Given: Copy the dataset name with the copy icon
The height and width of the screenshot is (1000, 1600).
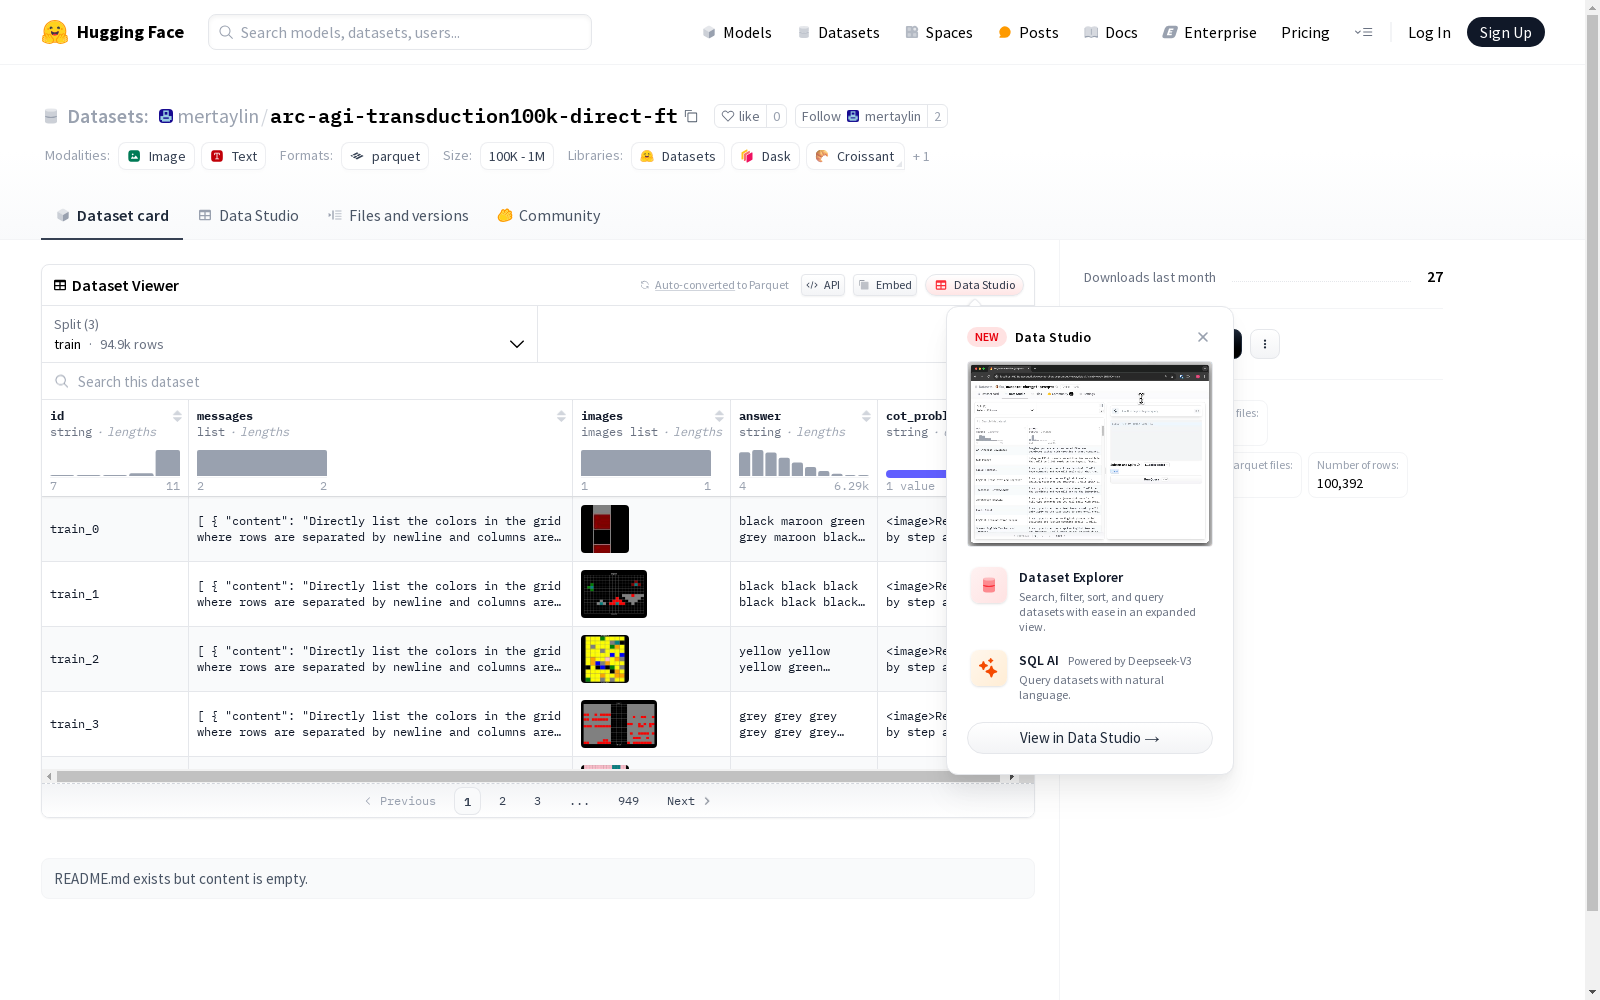Looking at the screenshot, I should point(691,116).
